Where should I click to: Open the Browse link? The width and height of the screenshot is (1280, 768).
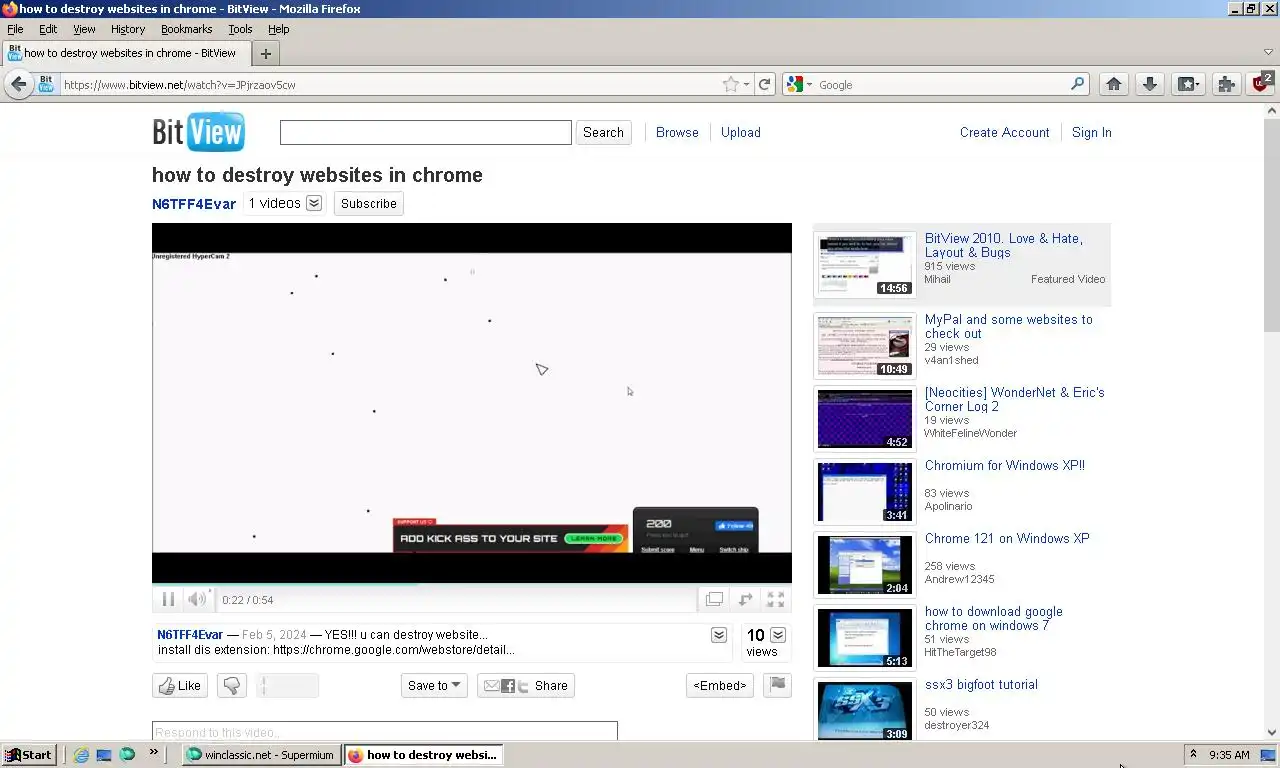[x=677, y=132]
